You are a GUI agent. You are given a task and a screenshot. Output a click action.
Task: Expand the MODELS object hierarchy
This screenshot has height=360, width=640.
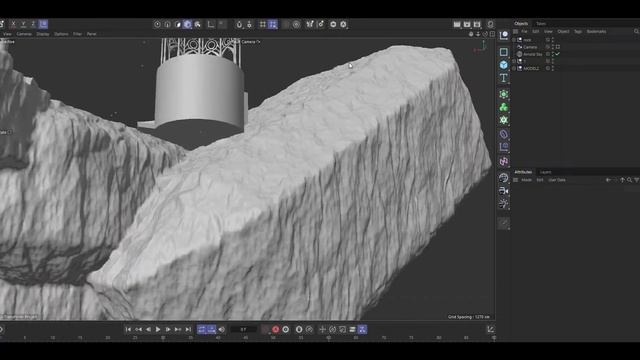(x=514, y=68)
